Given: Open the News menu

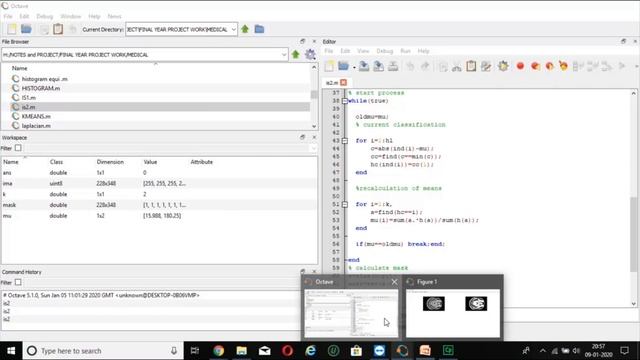Looking at the screenshot, I should point(114,16).
